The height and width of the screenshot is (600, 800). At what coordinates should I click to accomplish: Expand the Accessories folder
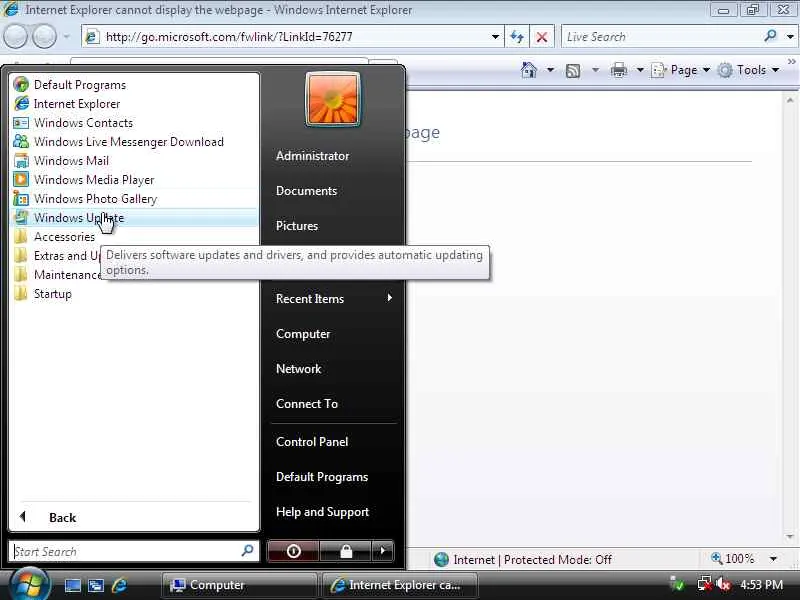(x=134, y=237)
